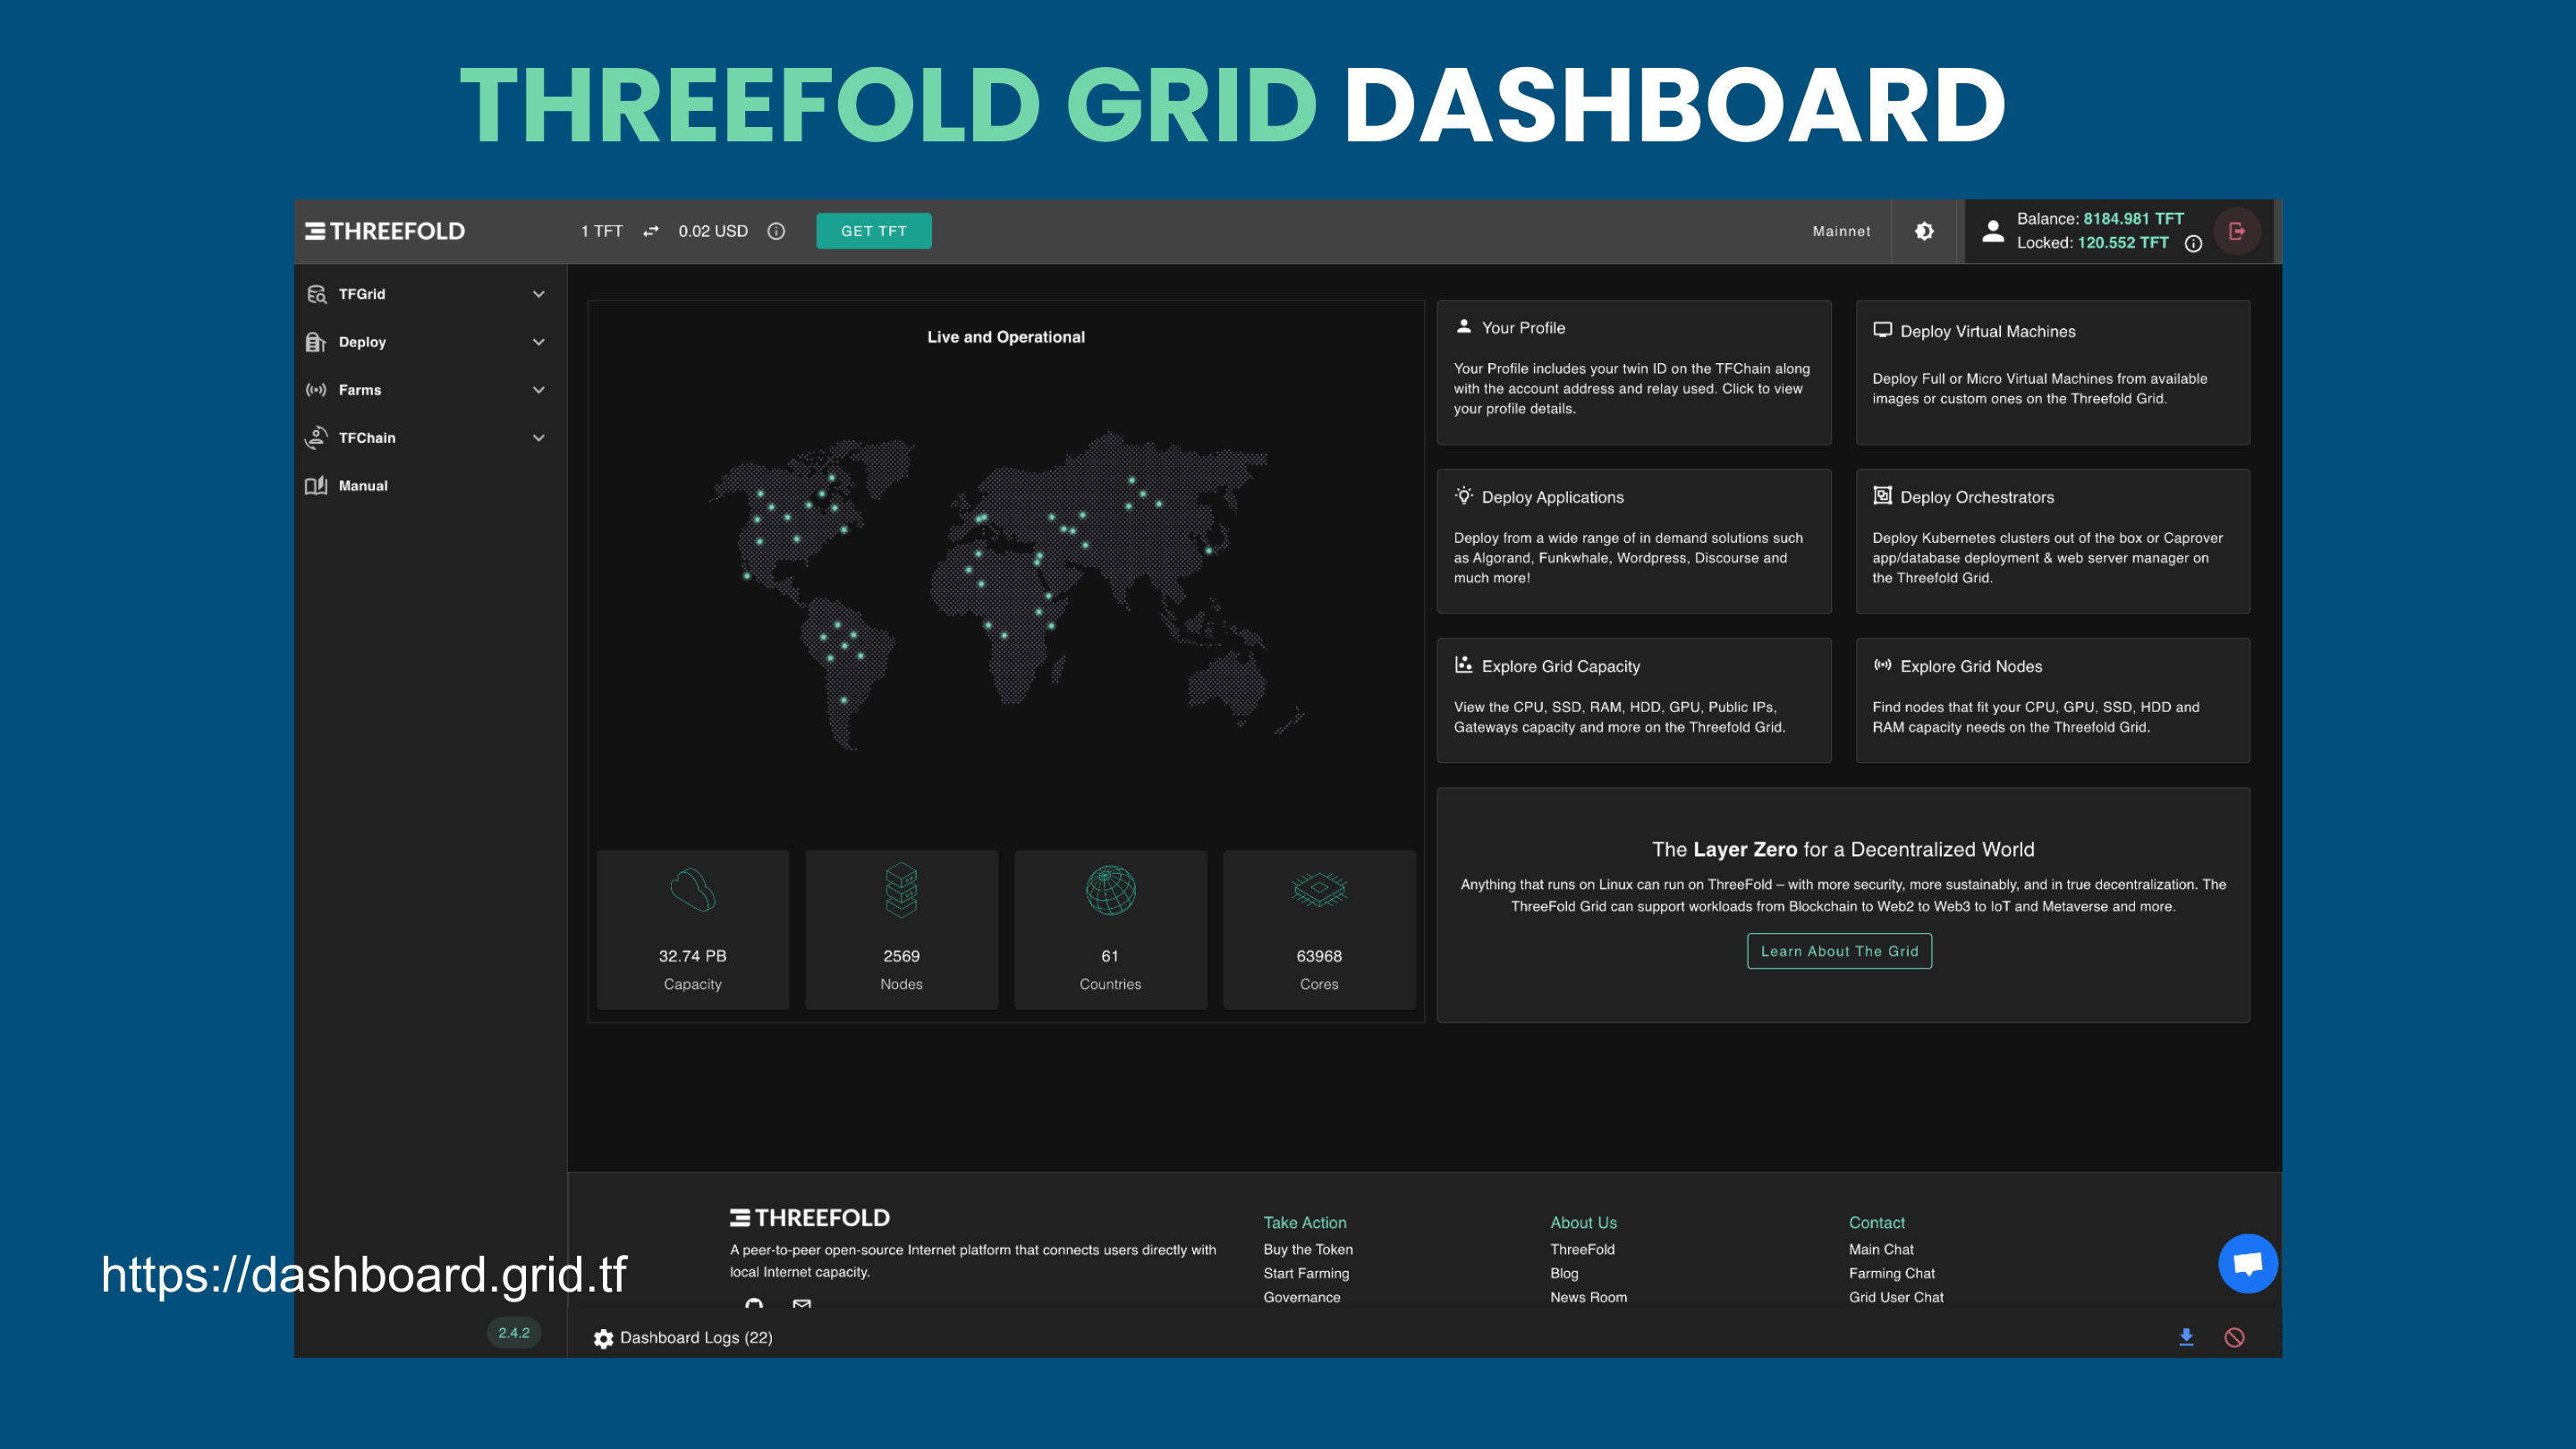This screenshot has width=2576, height=1449.
Task: Click the TFT to USD swap arrows icon
Action: 651,231
